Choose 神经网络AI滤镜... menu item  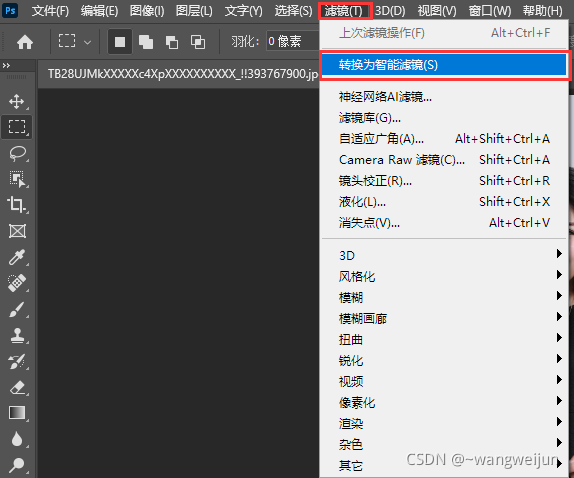(x=444, y=97)
